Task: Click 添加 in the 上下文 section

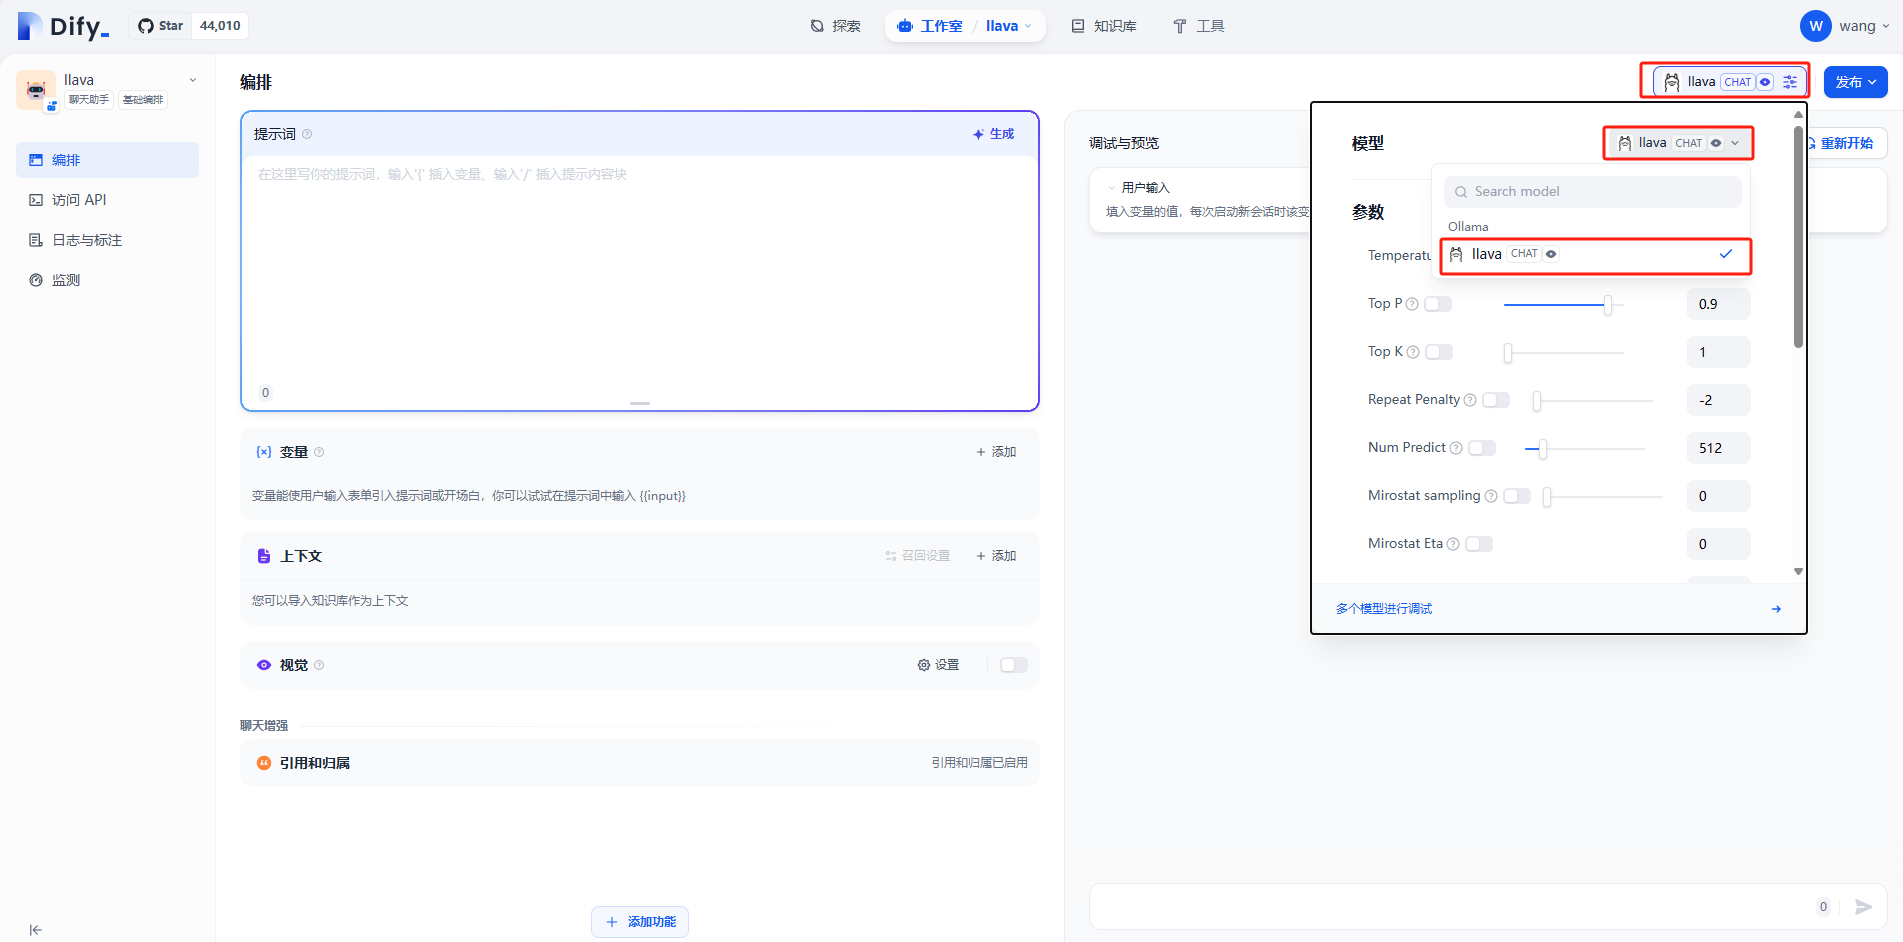Action: point(996,556)
